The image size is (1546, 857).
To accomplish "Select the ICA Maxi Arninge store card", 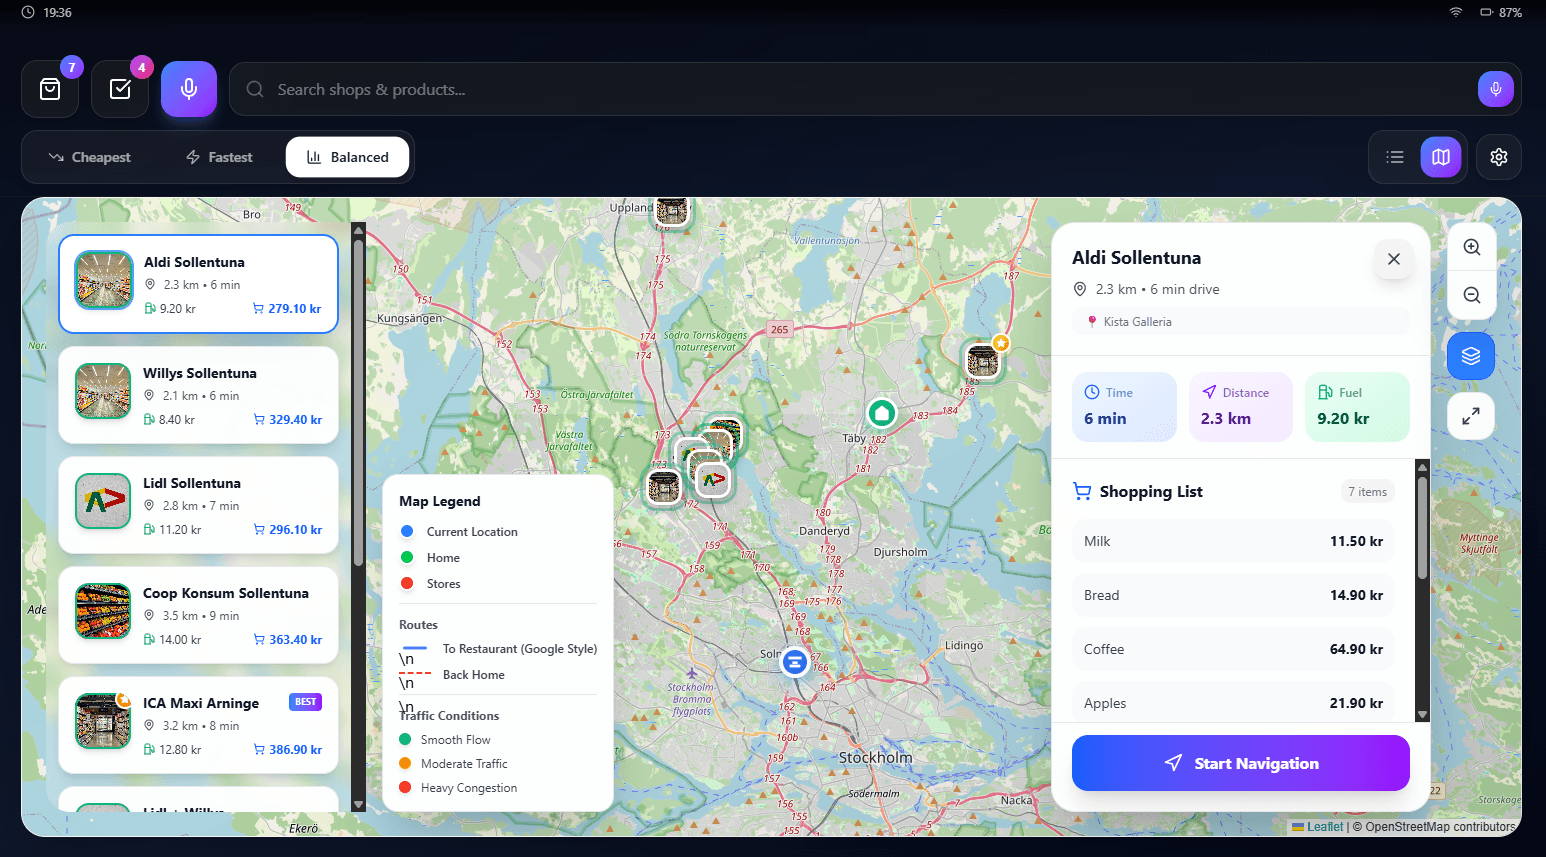I will click(x=198, y=725).
